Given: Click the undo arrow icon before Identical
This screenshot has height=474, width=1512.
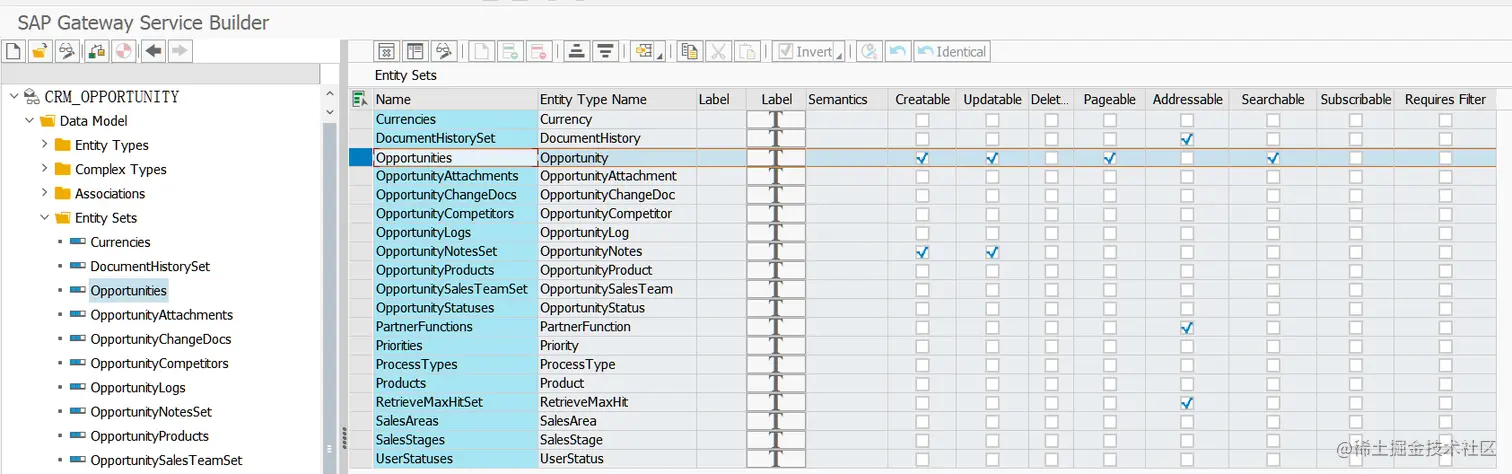Looking at the screenshot, I should coord(898,51).
